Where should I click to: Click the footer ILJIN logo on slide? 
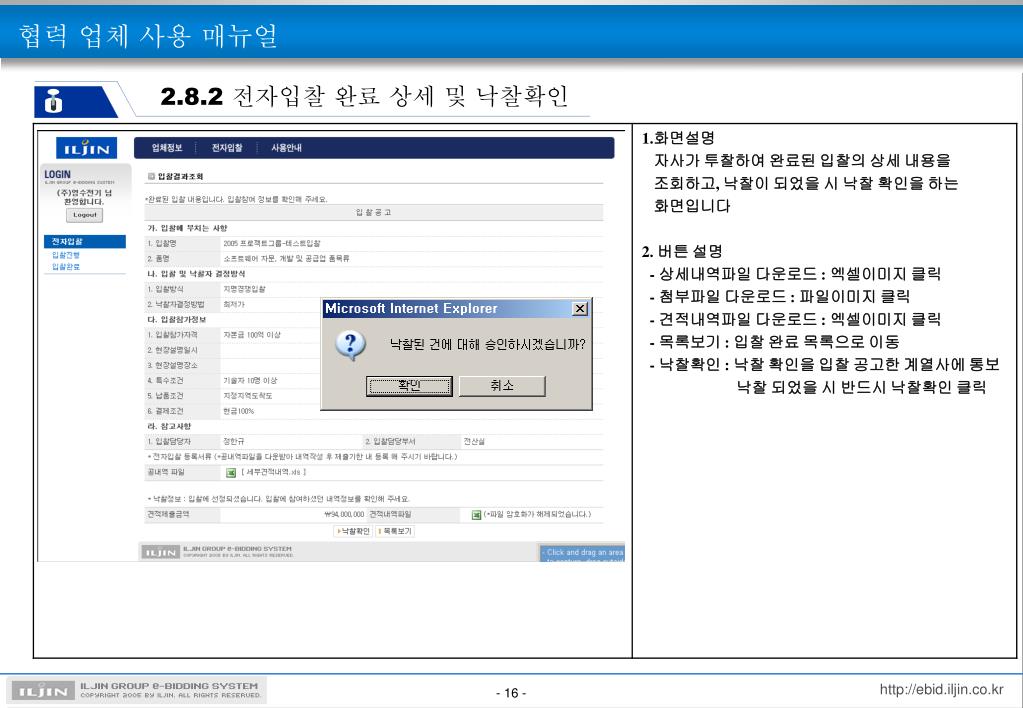pos(42,691)
